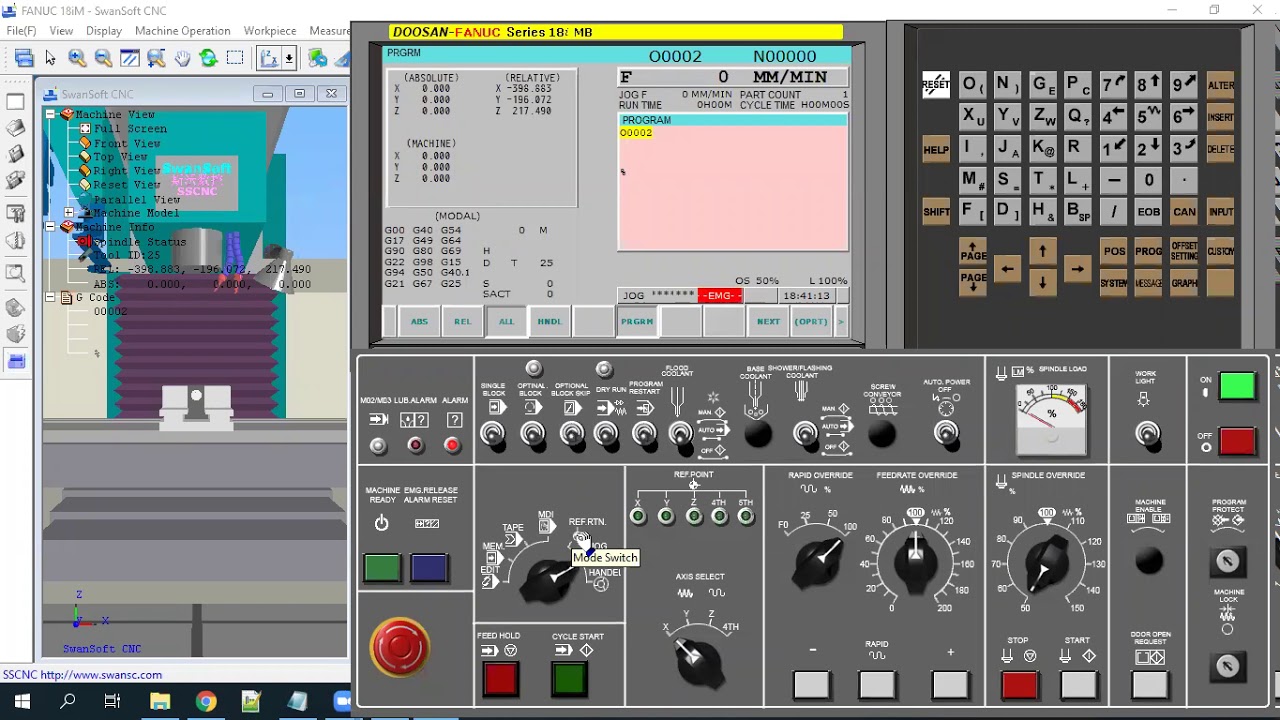The width and height of the screenshot is (1280, 720).
Task: Click the Axis Select rotary knob
Action: point(696,660)
